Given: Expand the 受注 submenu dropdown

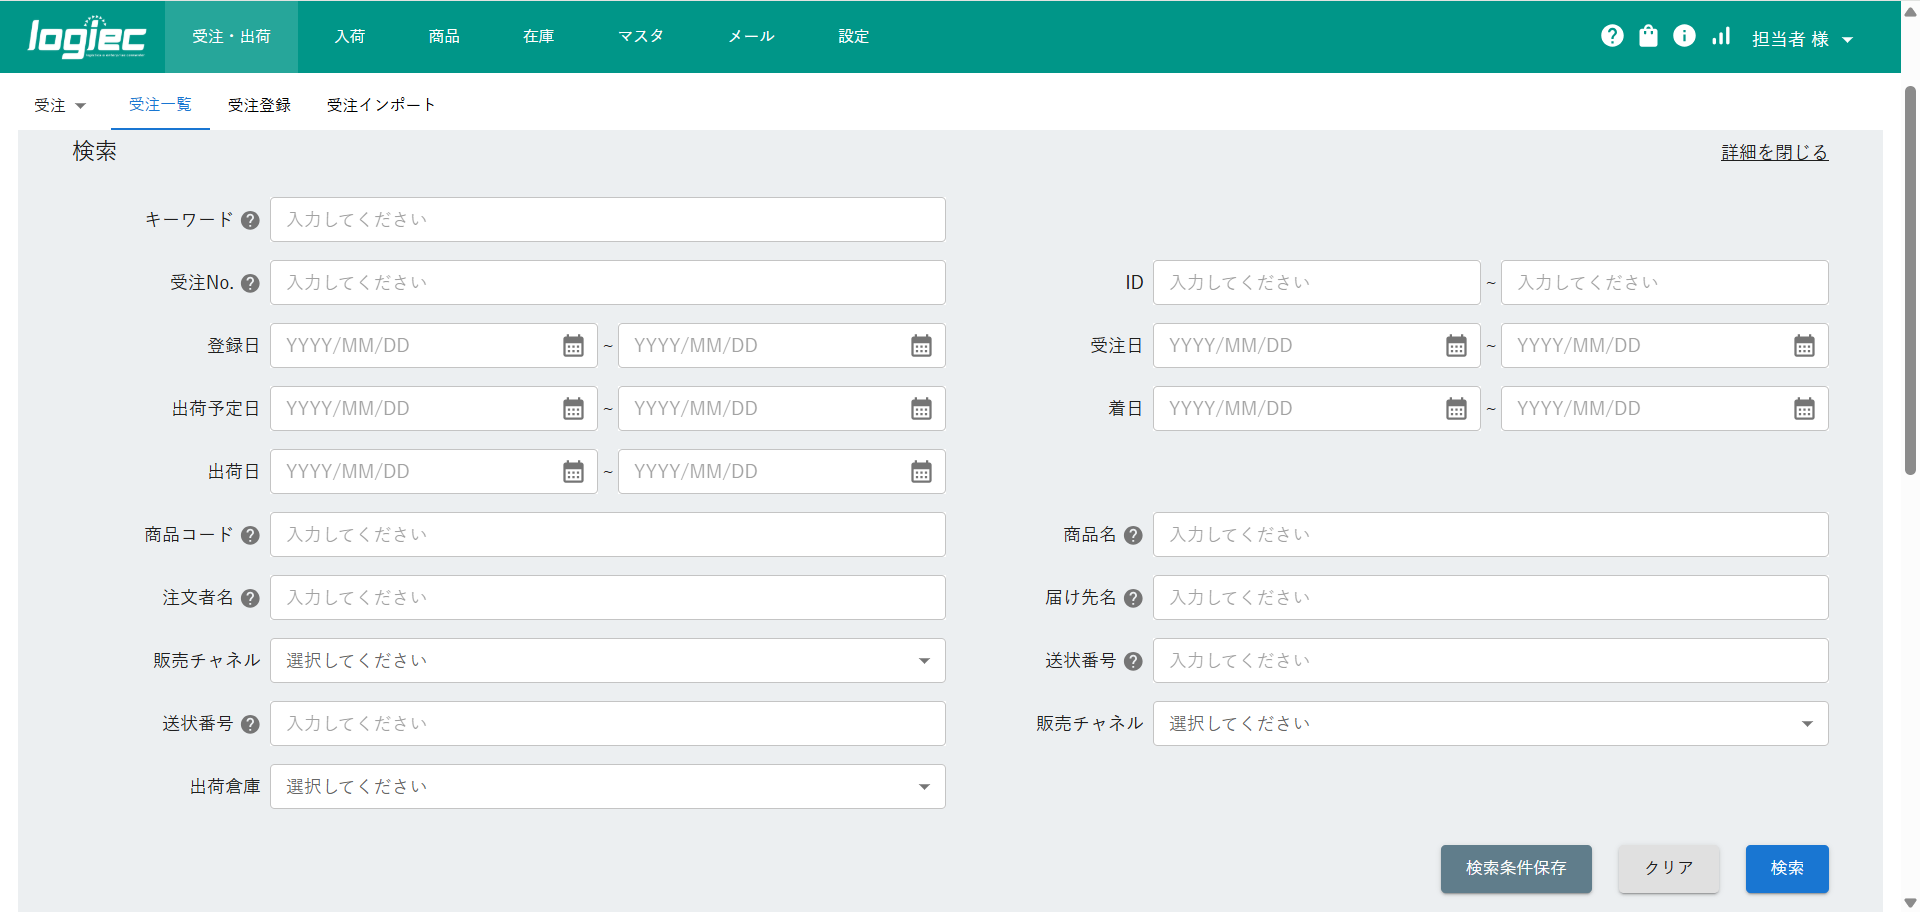Looking at the screenshot, I should point(60,105).
